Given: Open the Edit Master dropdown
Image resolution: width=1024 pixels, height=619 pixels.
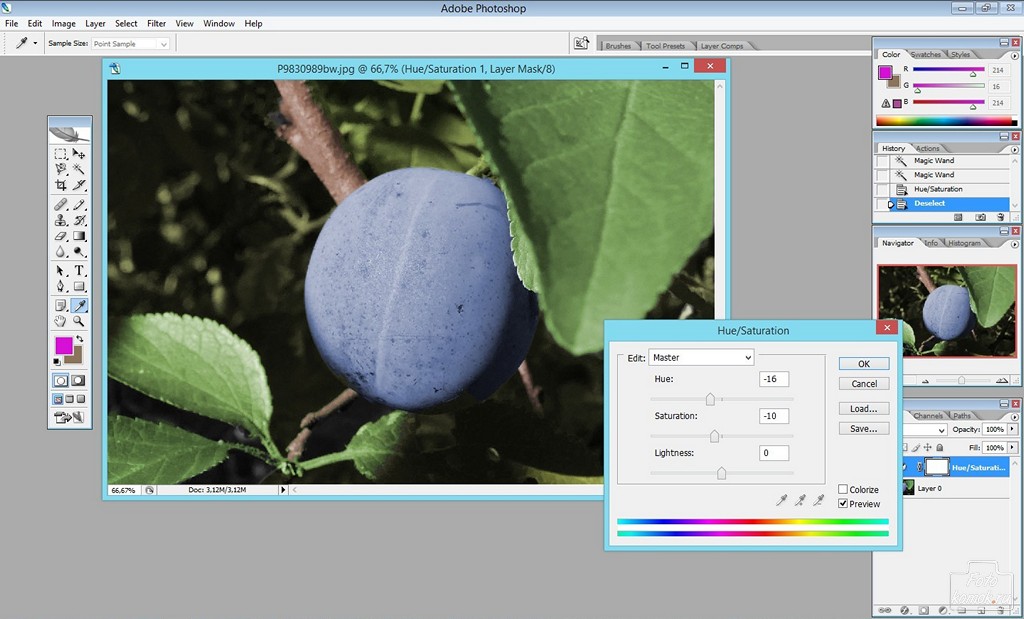Looking at the screenshot, I should 700,357.
